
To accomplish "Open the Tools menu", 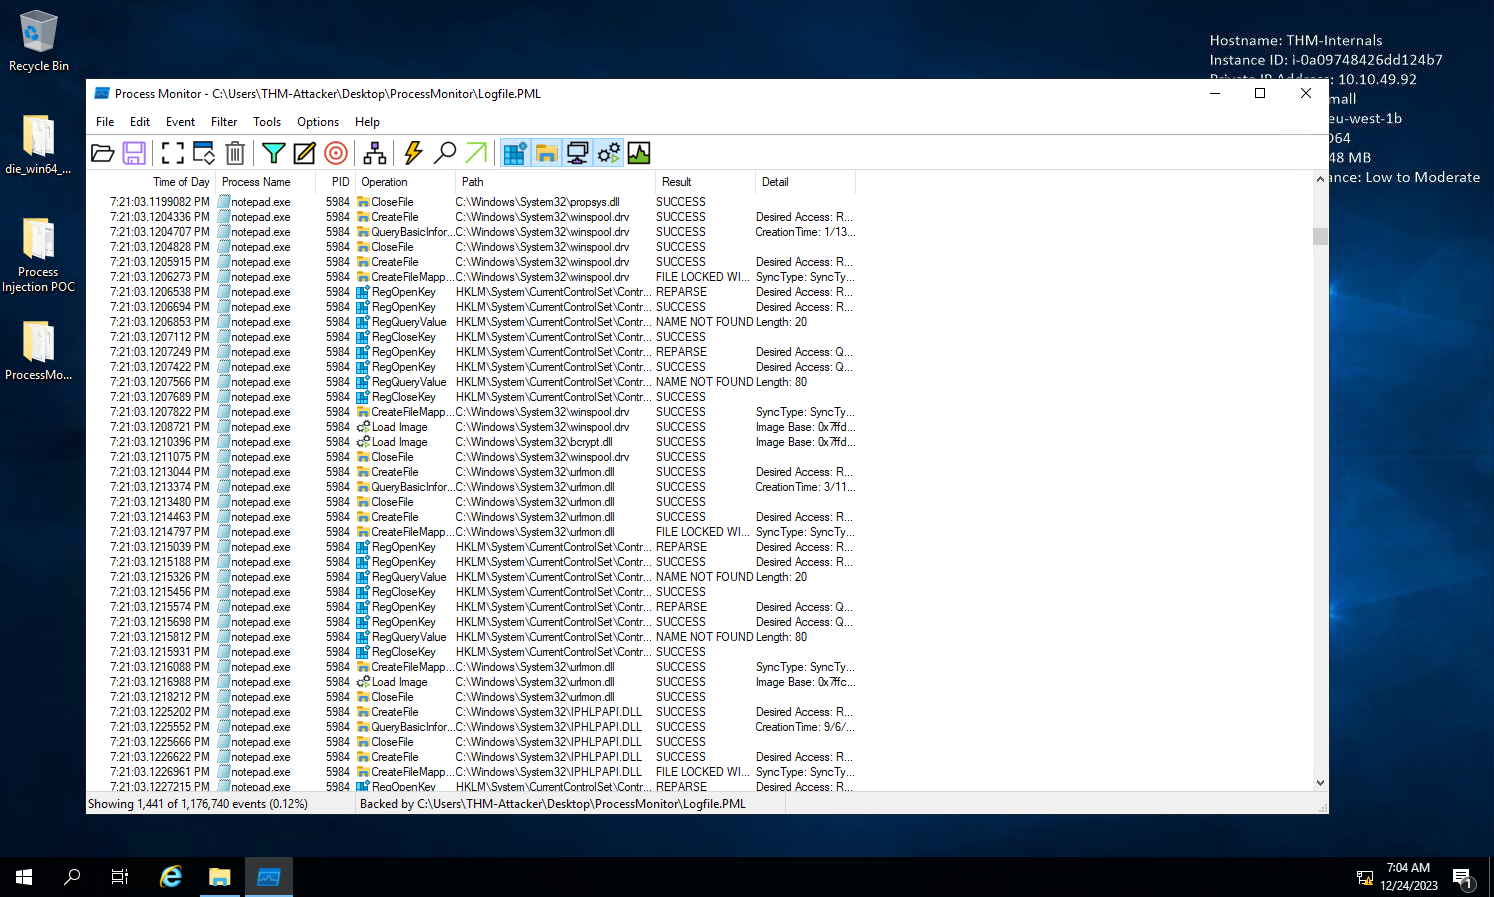I will pyautogui.click(x=267, y=122).
